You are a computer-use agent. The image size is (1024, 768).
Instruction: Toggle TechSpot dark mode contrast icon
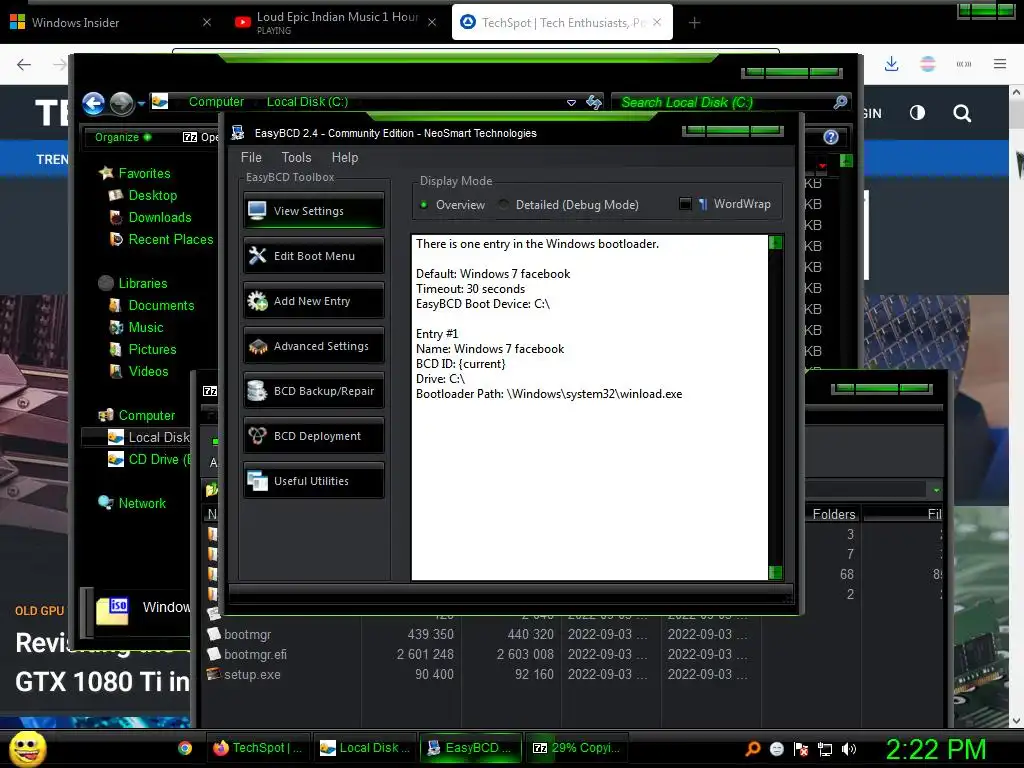click(x=918, y=113)
